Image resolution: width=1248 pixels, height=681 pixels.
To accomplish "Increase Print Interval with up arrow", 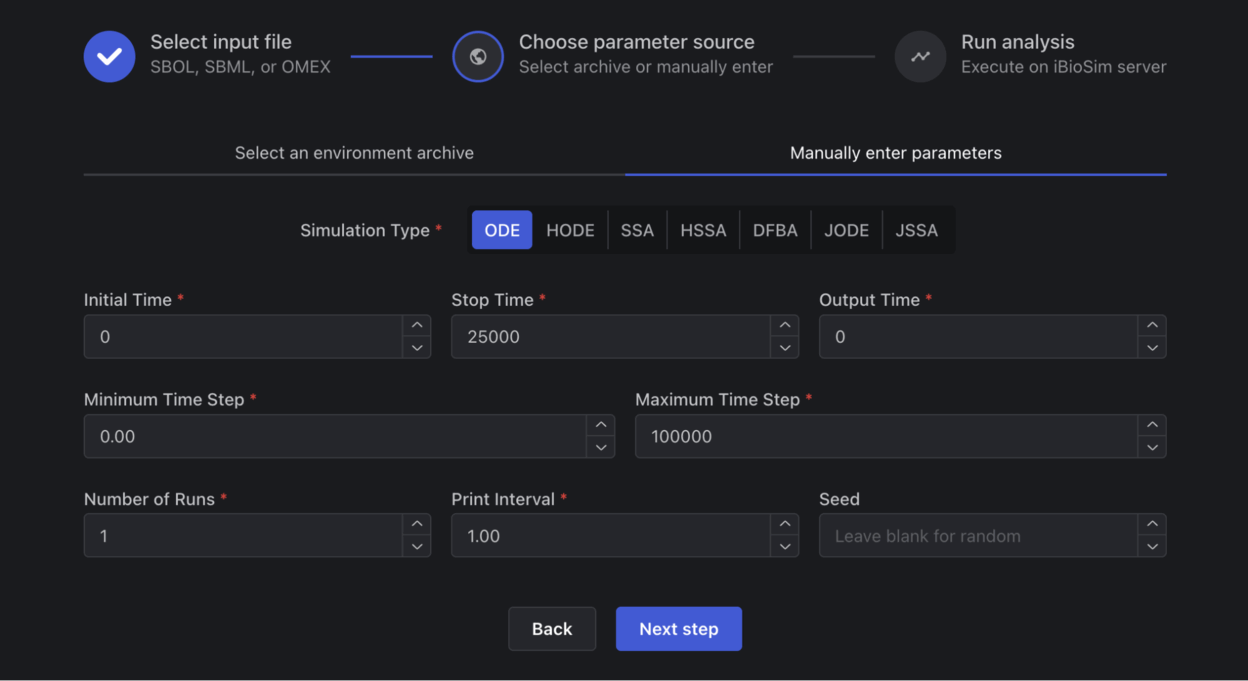I will [785, 525].
